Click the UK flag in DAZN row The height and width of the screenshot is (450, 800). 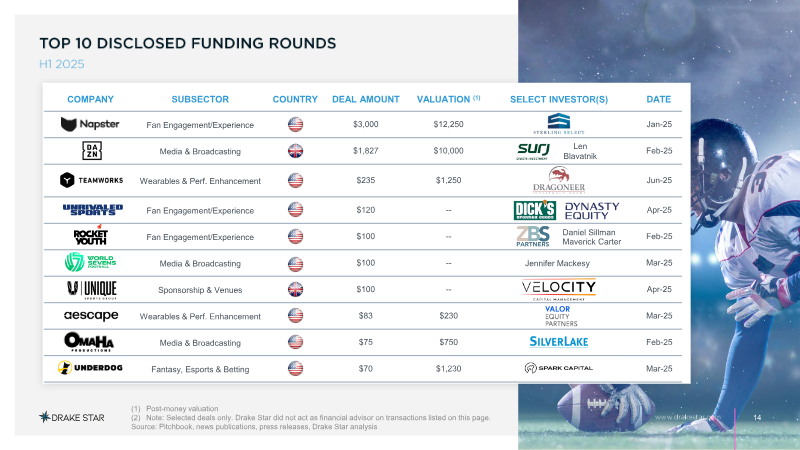tap(295, 151)
